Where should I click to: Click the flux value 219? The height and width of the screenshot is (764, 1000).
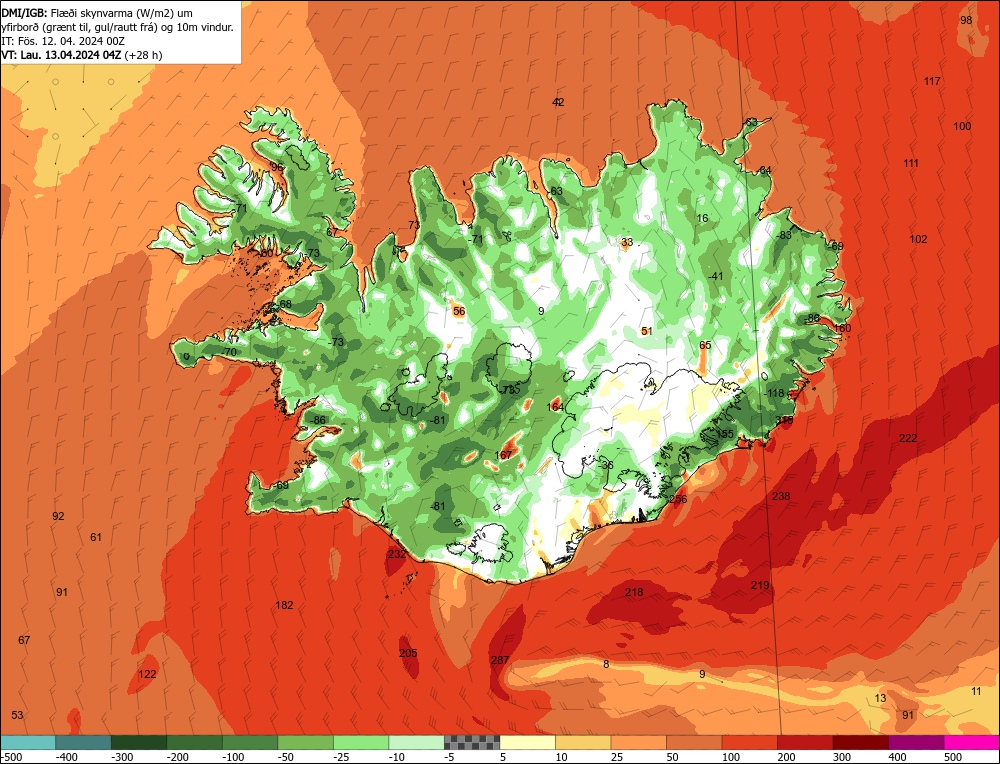760,585
